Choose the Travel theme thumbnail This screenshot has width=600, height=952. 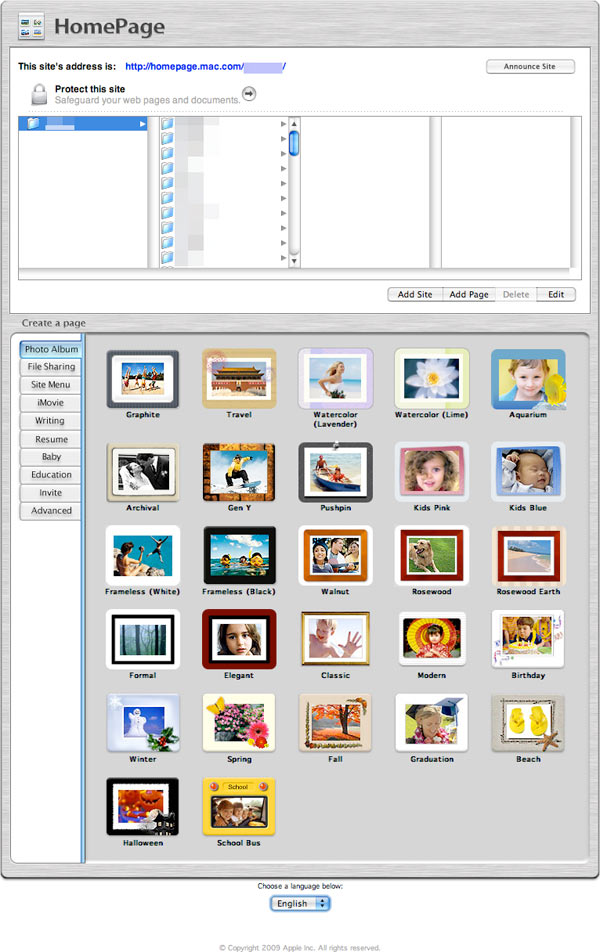pyautogui.click(x=239, y=379)
